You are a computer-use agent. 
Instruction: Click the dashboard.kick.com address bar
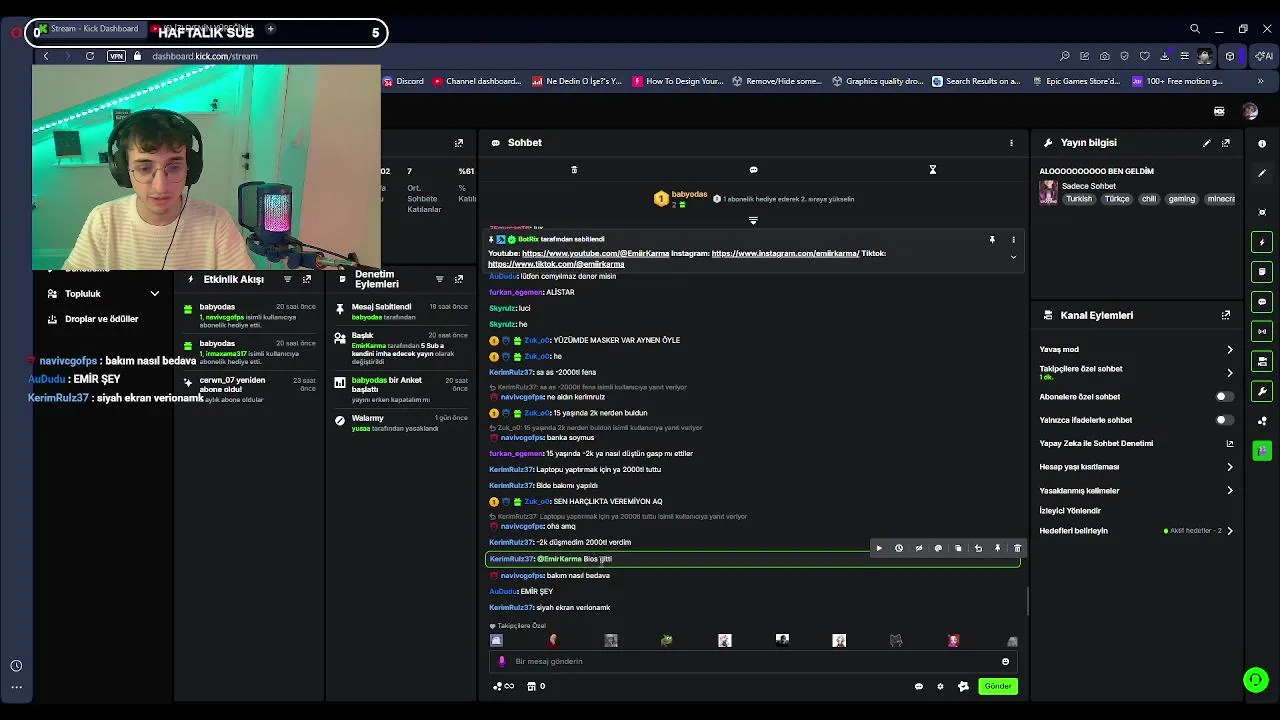pyautogui.click(x=204, y=56)
